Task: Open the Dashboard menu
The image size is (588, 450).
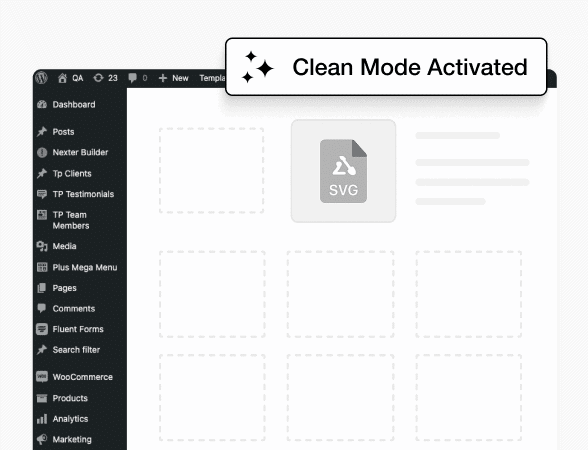Action: pos(74,105)
